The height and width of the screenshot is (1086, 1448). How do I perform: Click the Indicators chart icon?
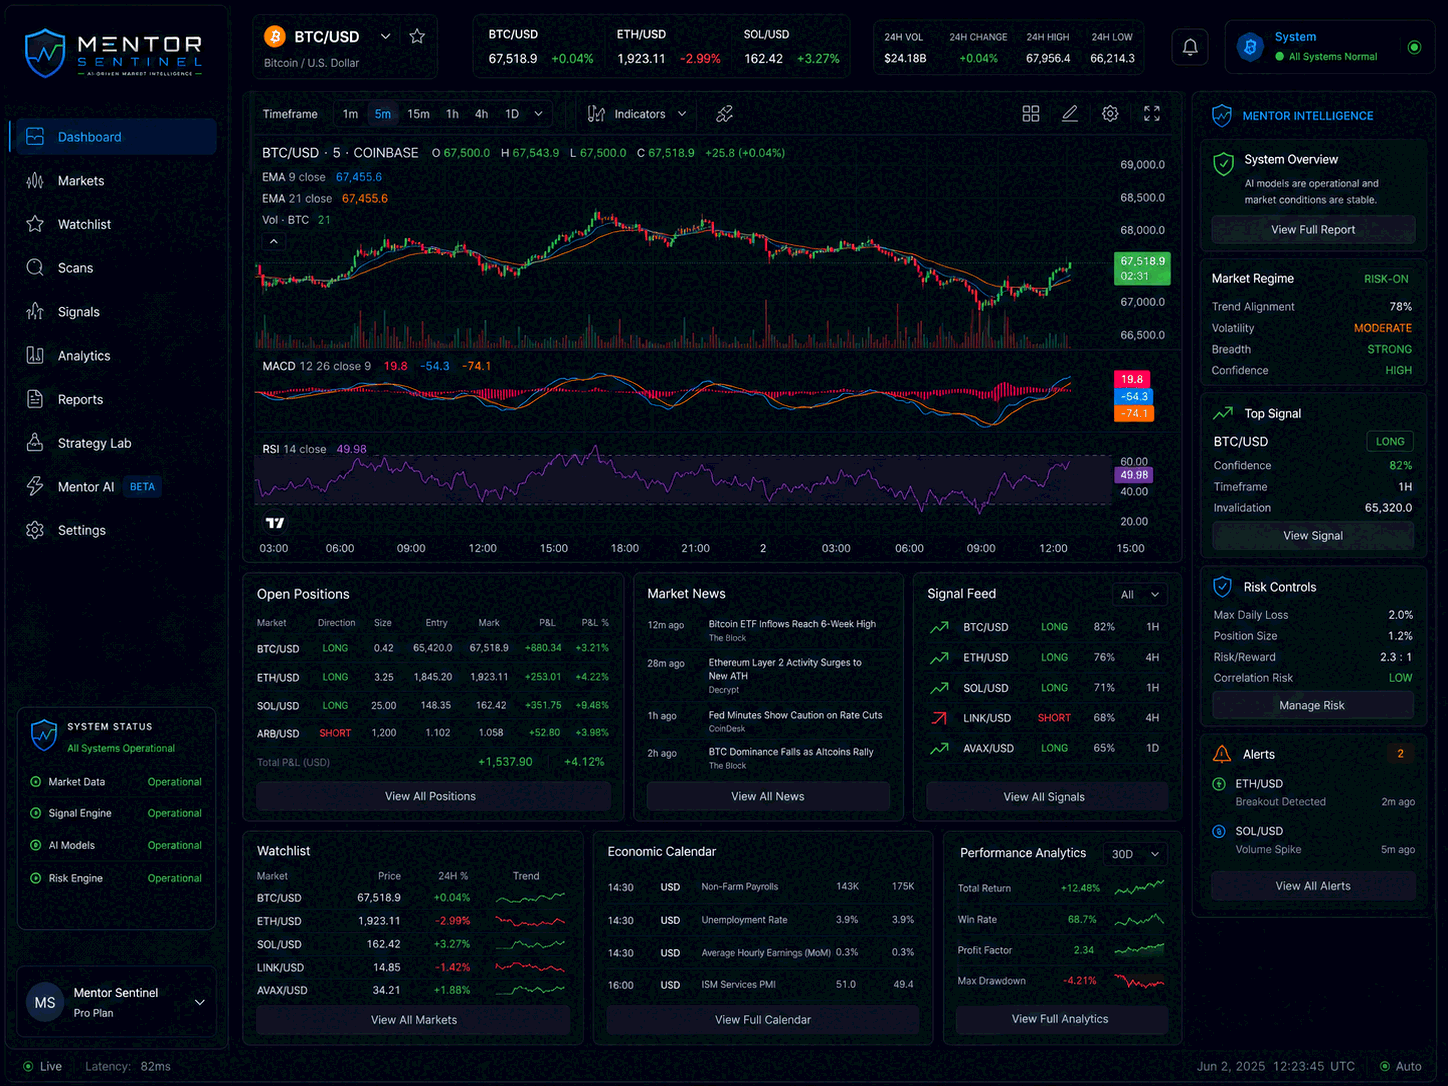(x=596, y=114)
